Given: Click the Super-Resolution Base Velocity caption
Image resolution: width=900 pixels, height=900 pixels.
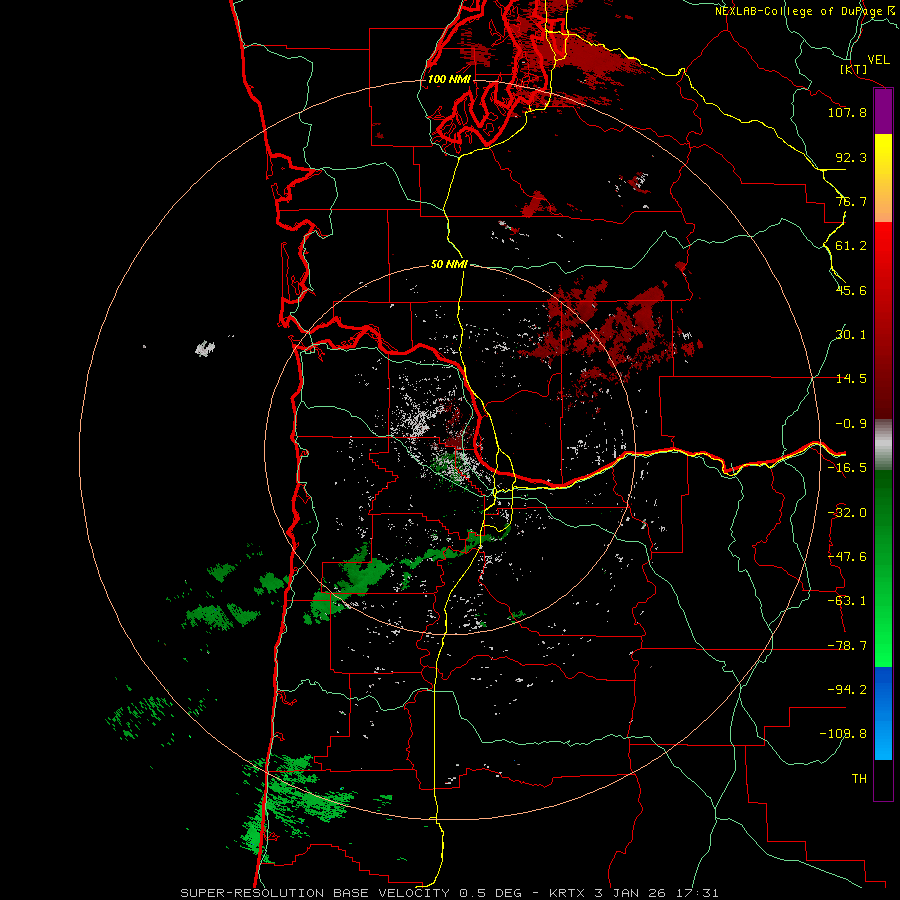Looking at the screenshot, I should pyautogui.click(x=449, y=893).
